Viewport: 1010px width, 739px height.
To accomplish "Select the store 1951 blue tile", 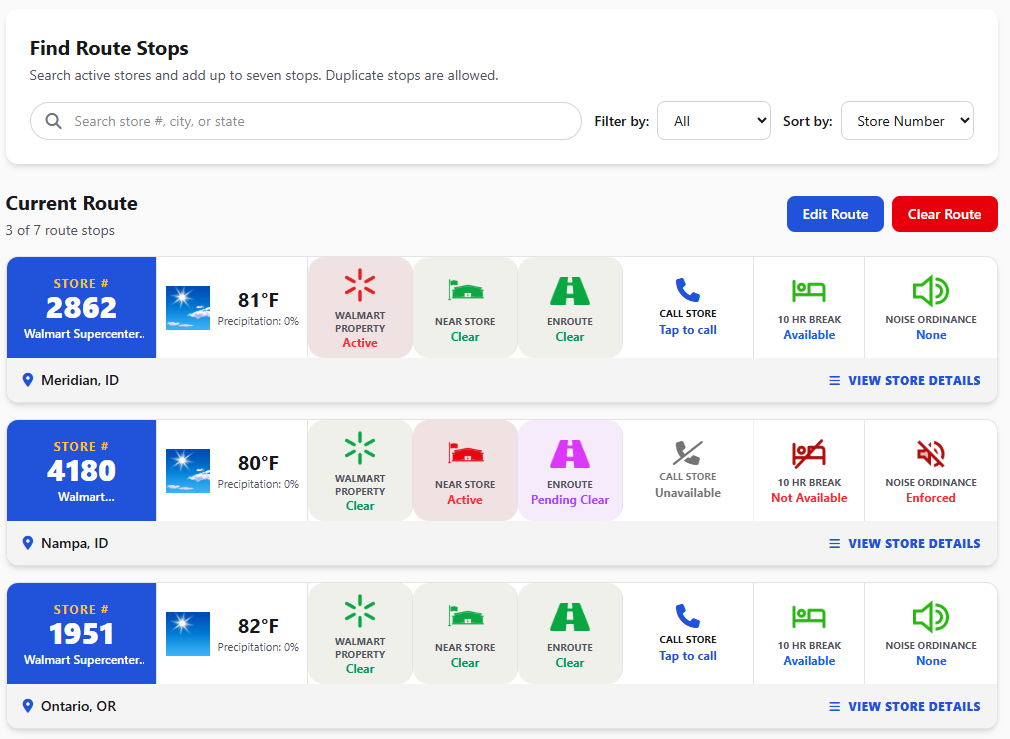I will [81, 633].
